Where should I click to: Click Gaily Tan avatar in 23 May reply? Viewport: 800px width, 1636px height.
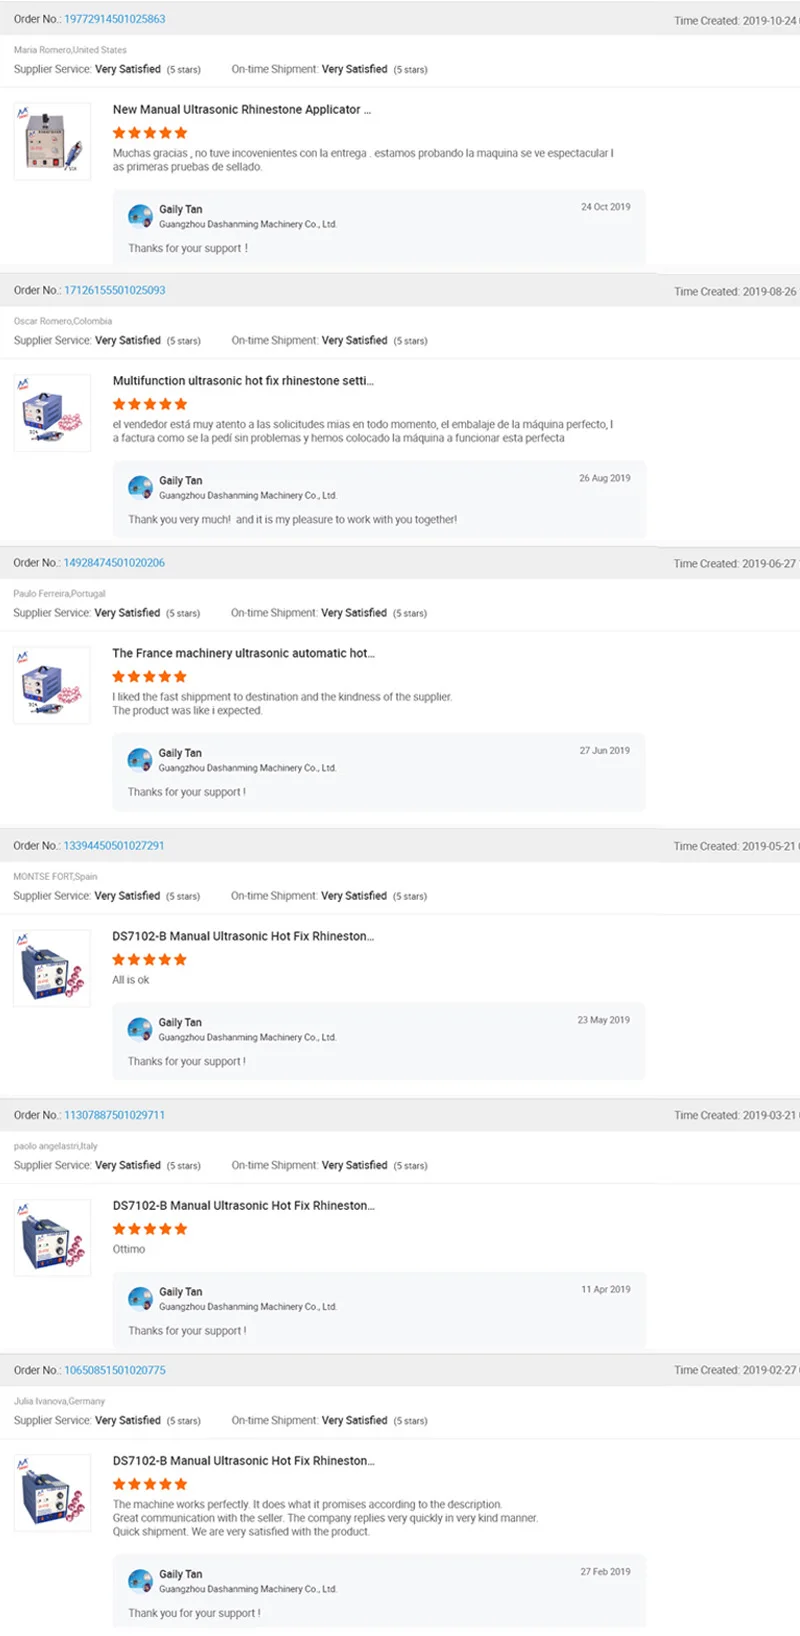pyautogui.click(x=140, y=1029)
